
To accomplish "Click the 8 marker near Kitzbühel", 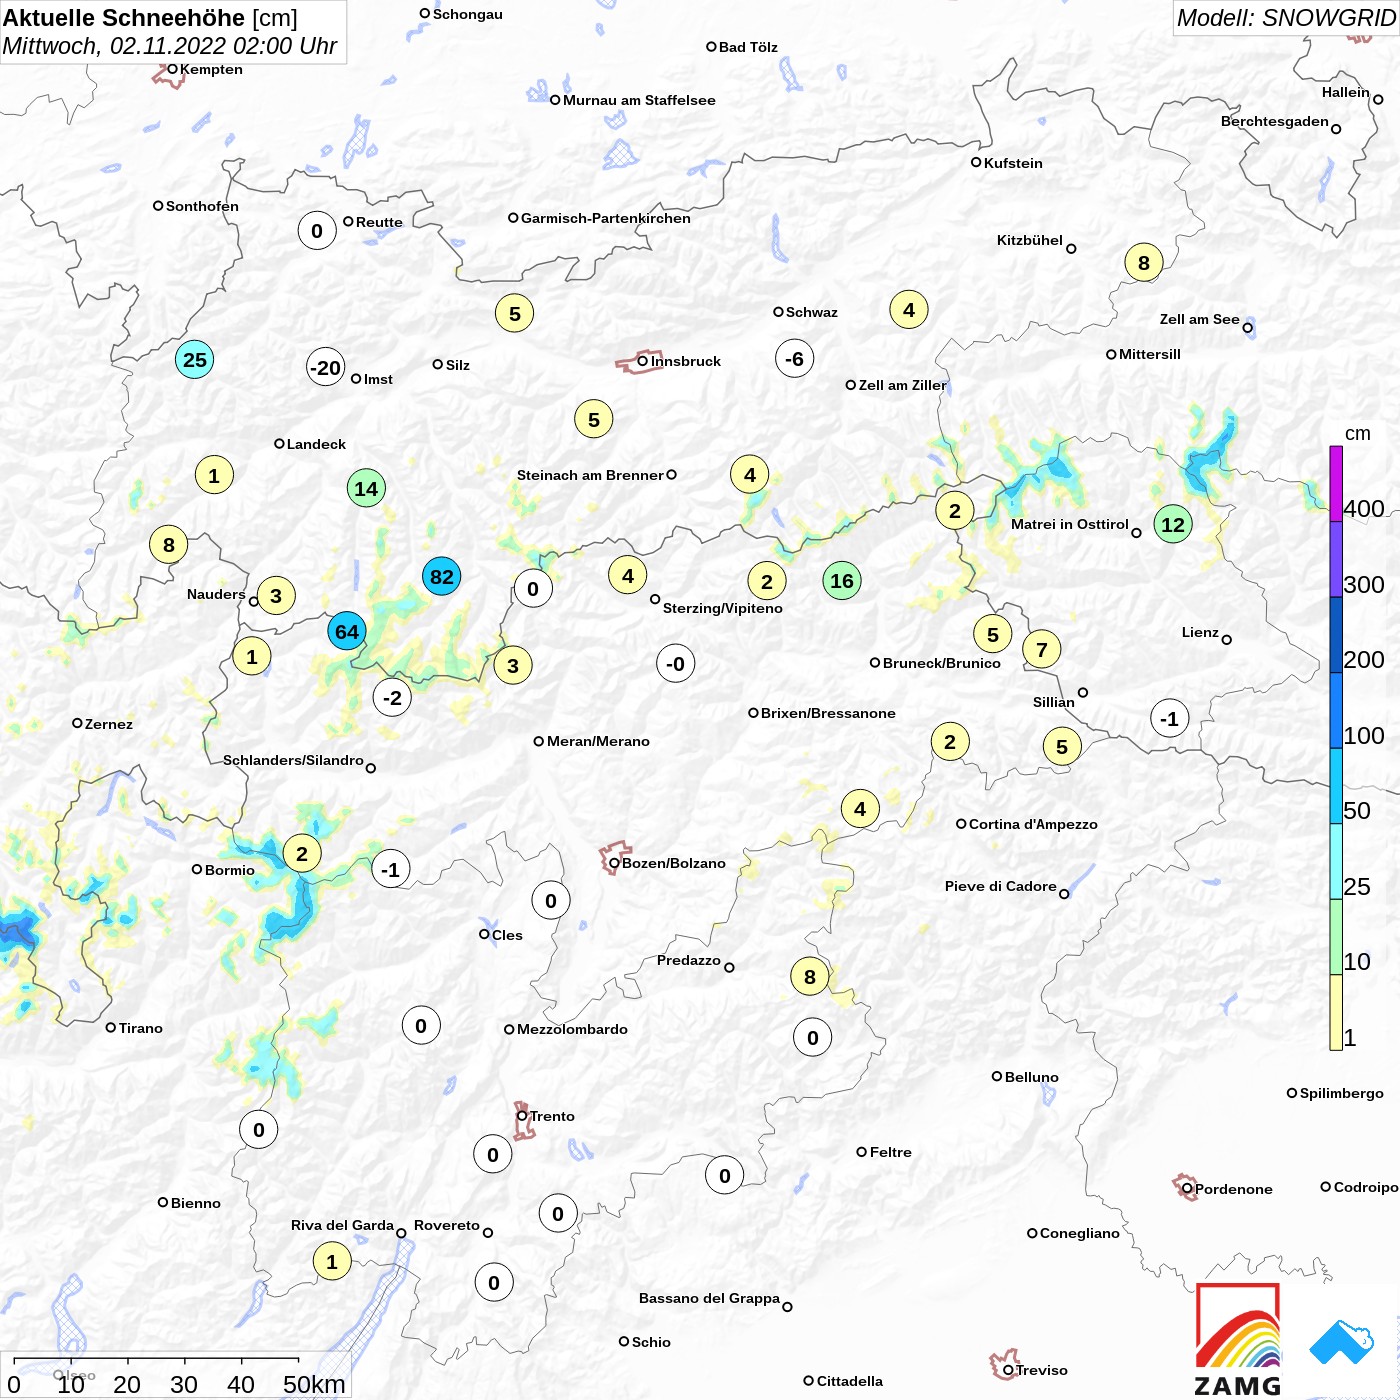I will pos(1144,263).
